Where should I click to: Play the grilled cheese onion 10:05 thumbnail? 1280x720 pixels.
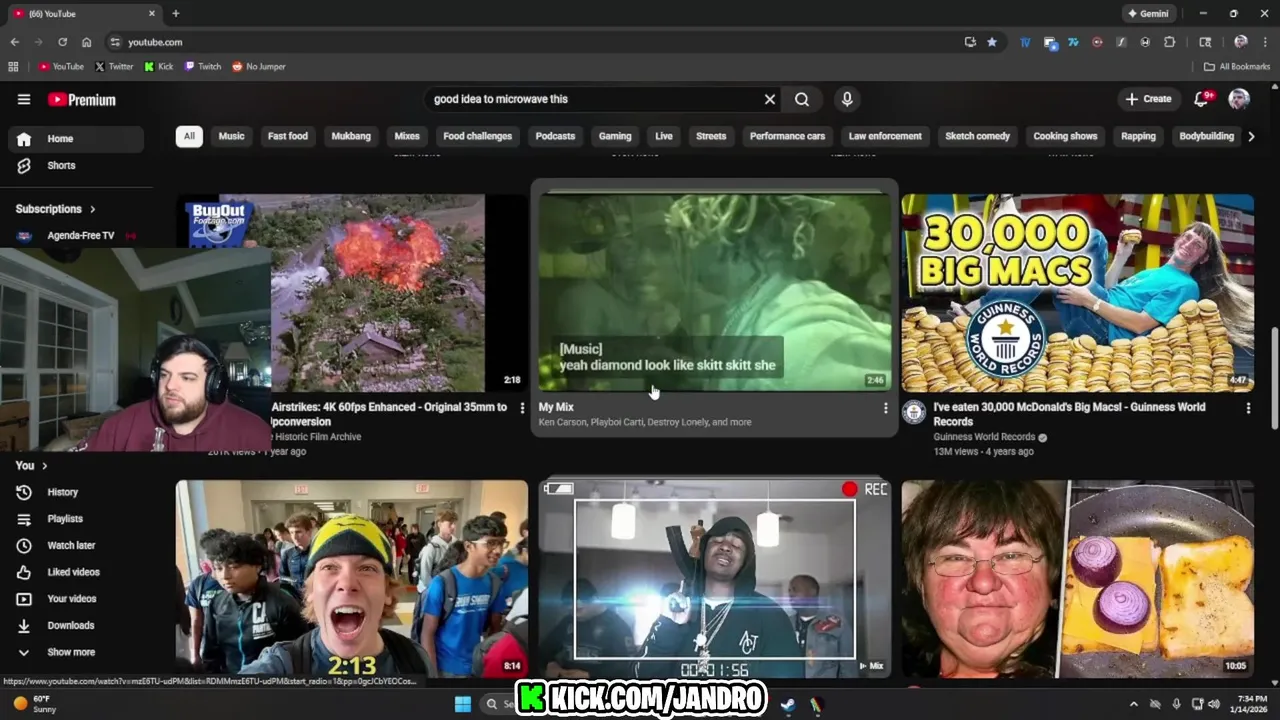[1077, 578]
